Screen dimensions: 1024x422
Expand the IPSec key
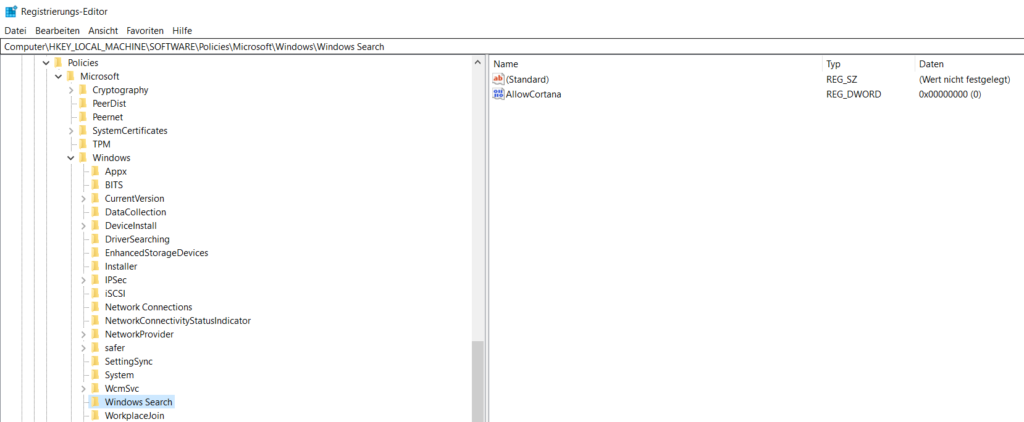[83, 280]
